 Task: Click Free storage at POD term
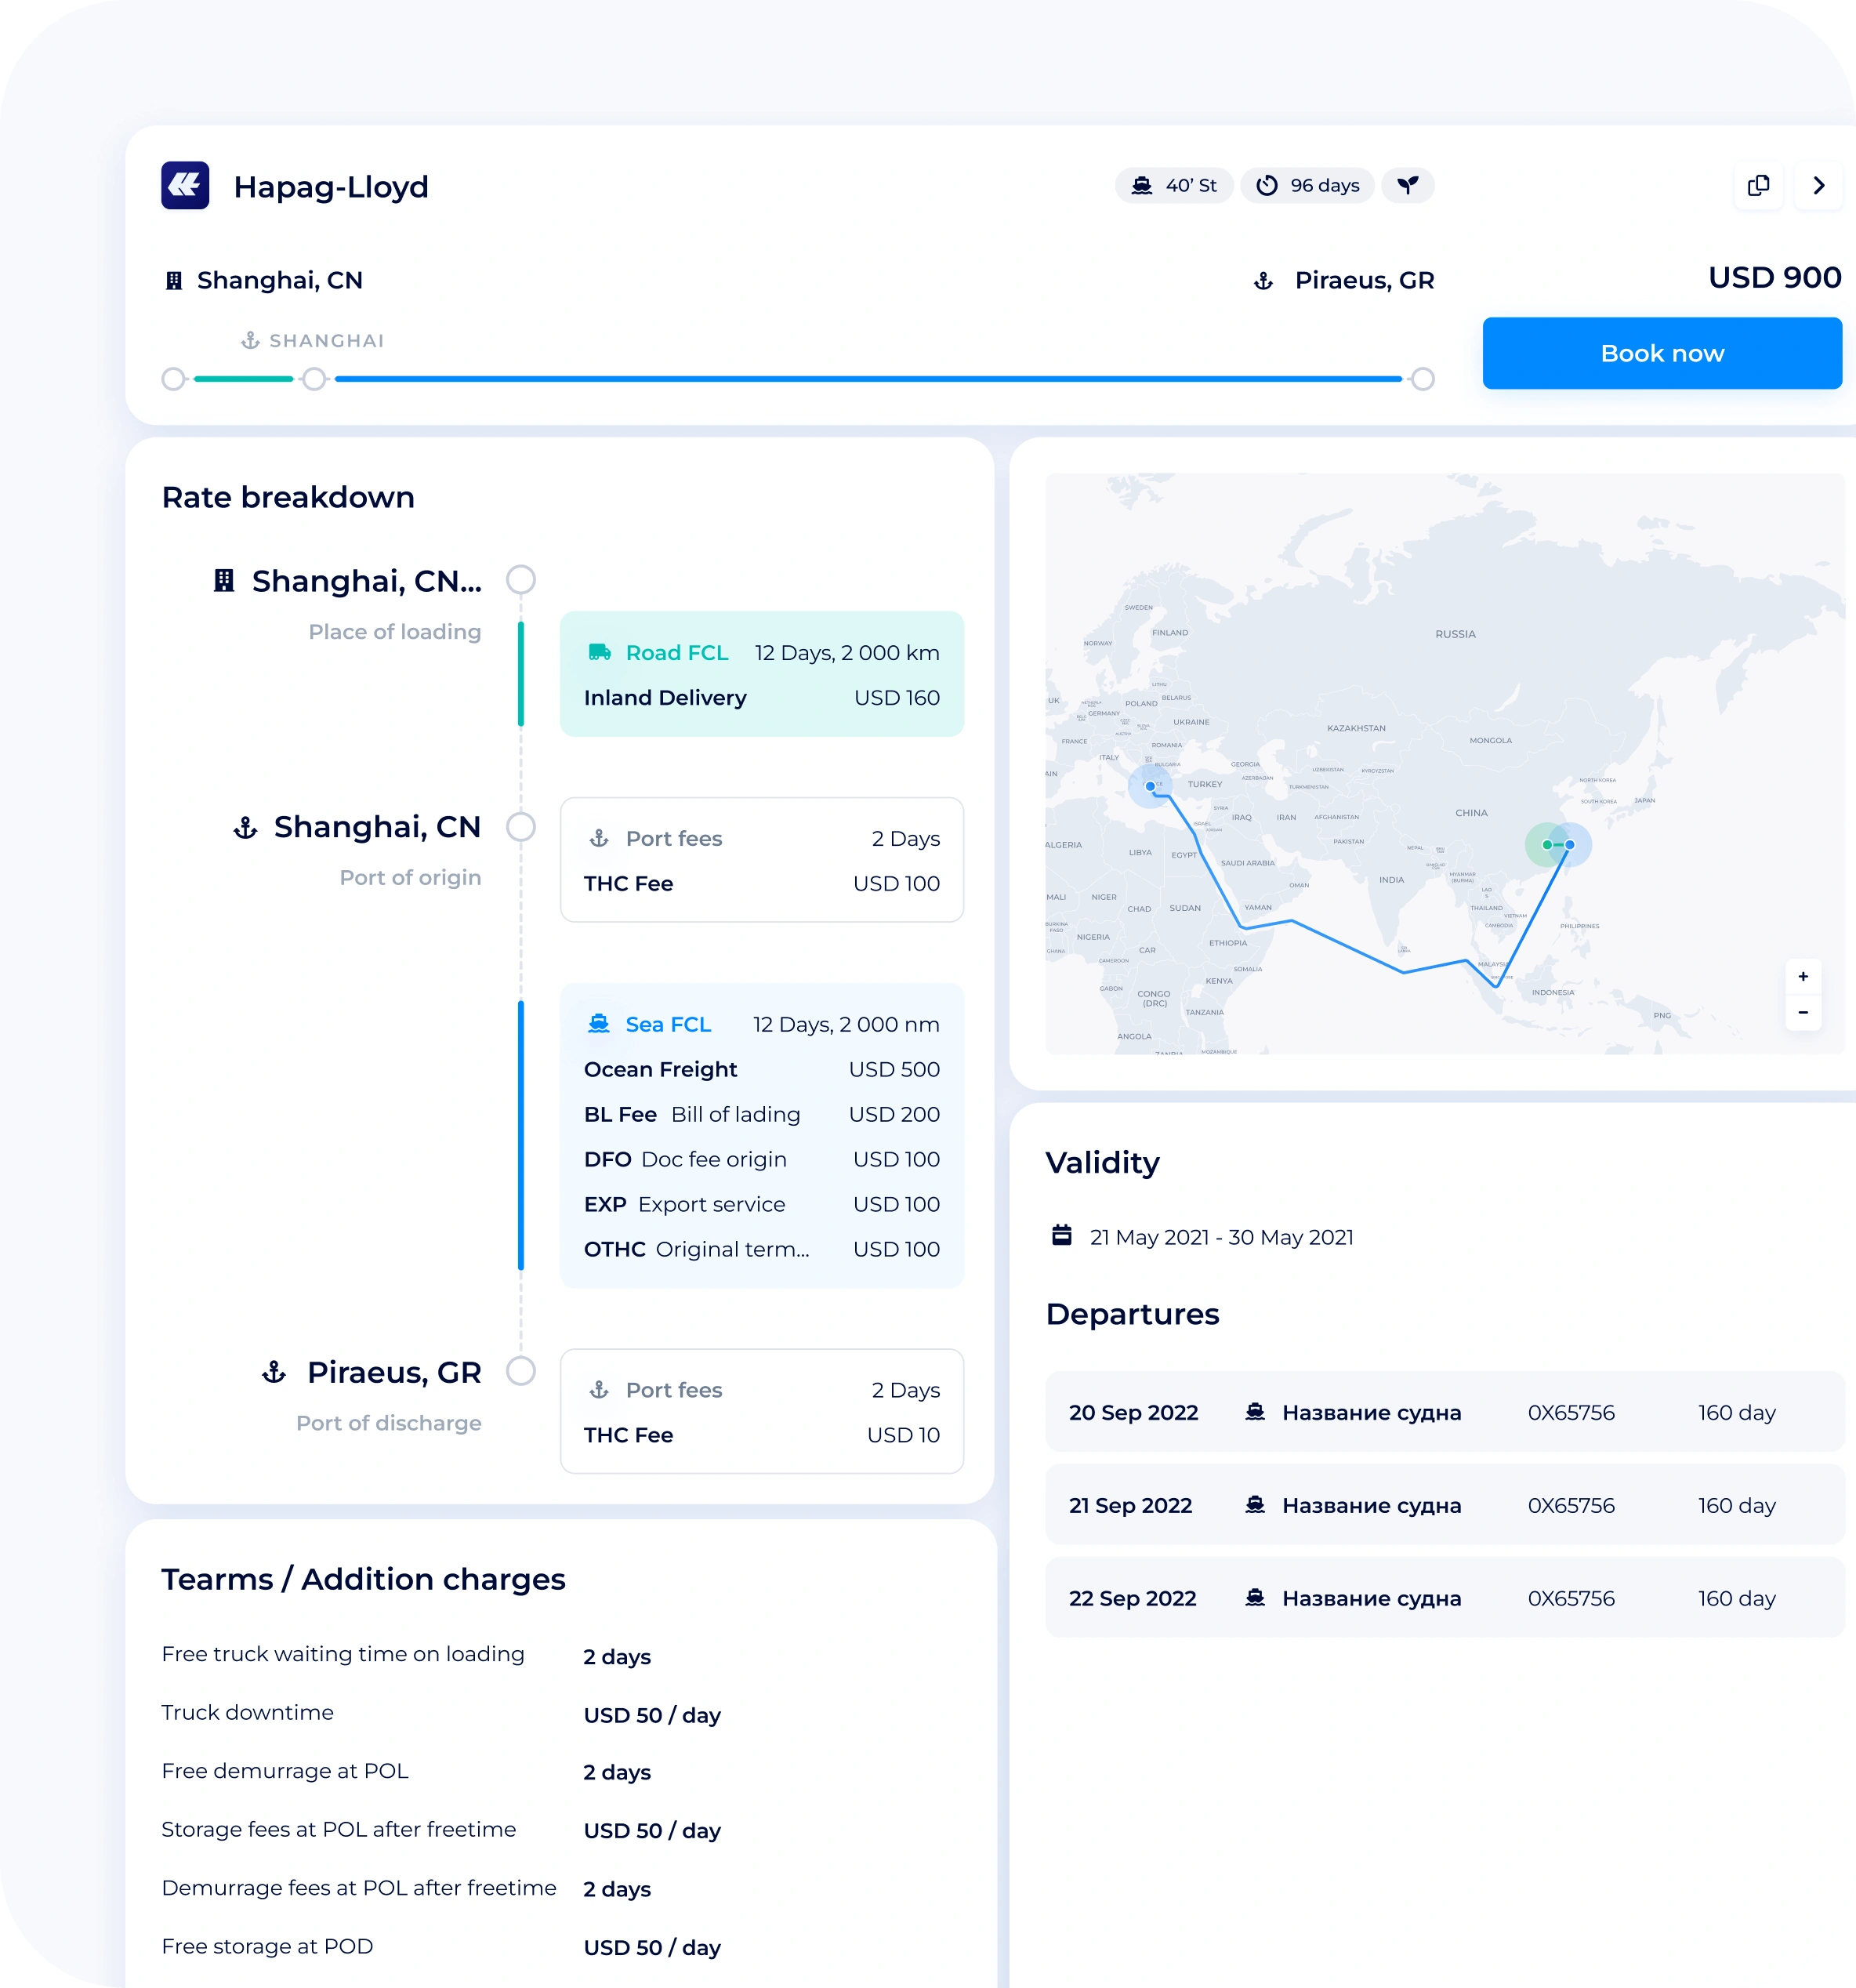pos(267,1947)
